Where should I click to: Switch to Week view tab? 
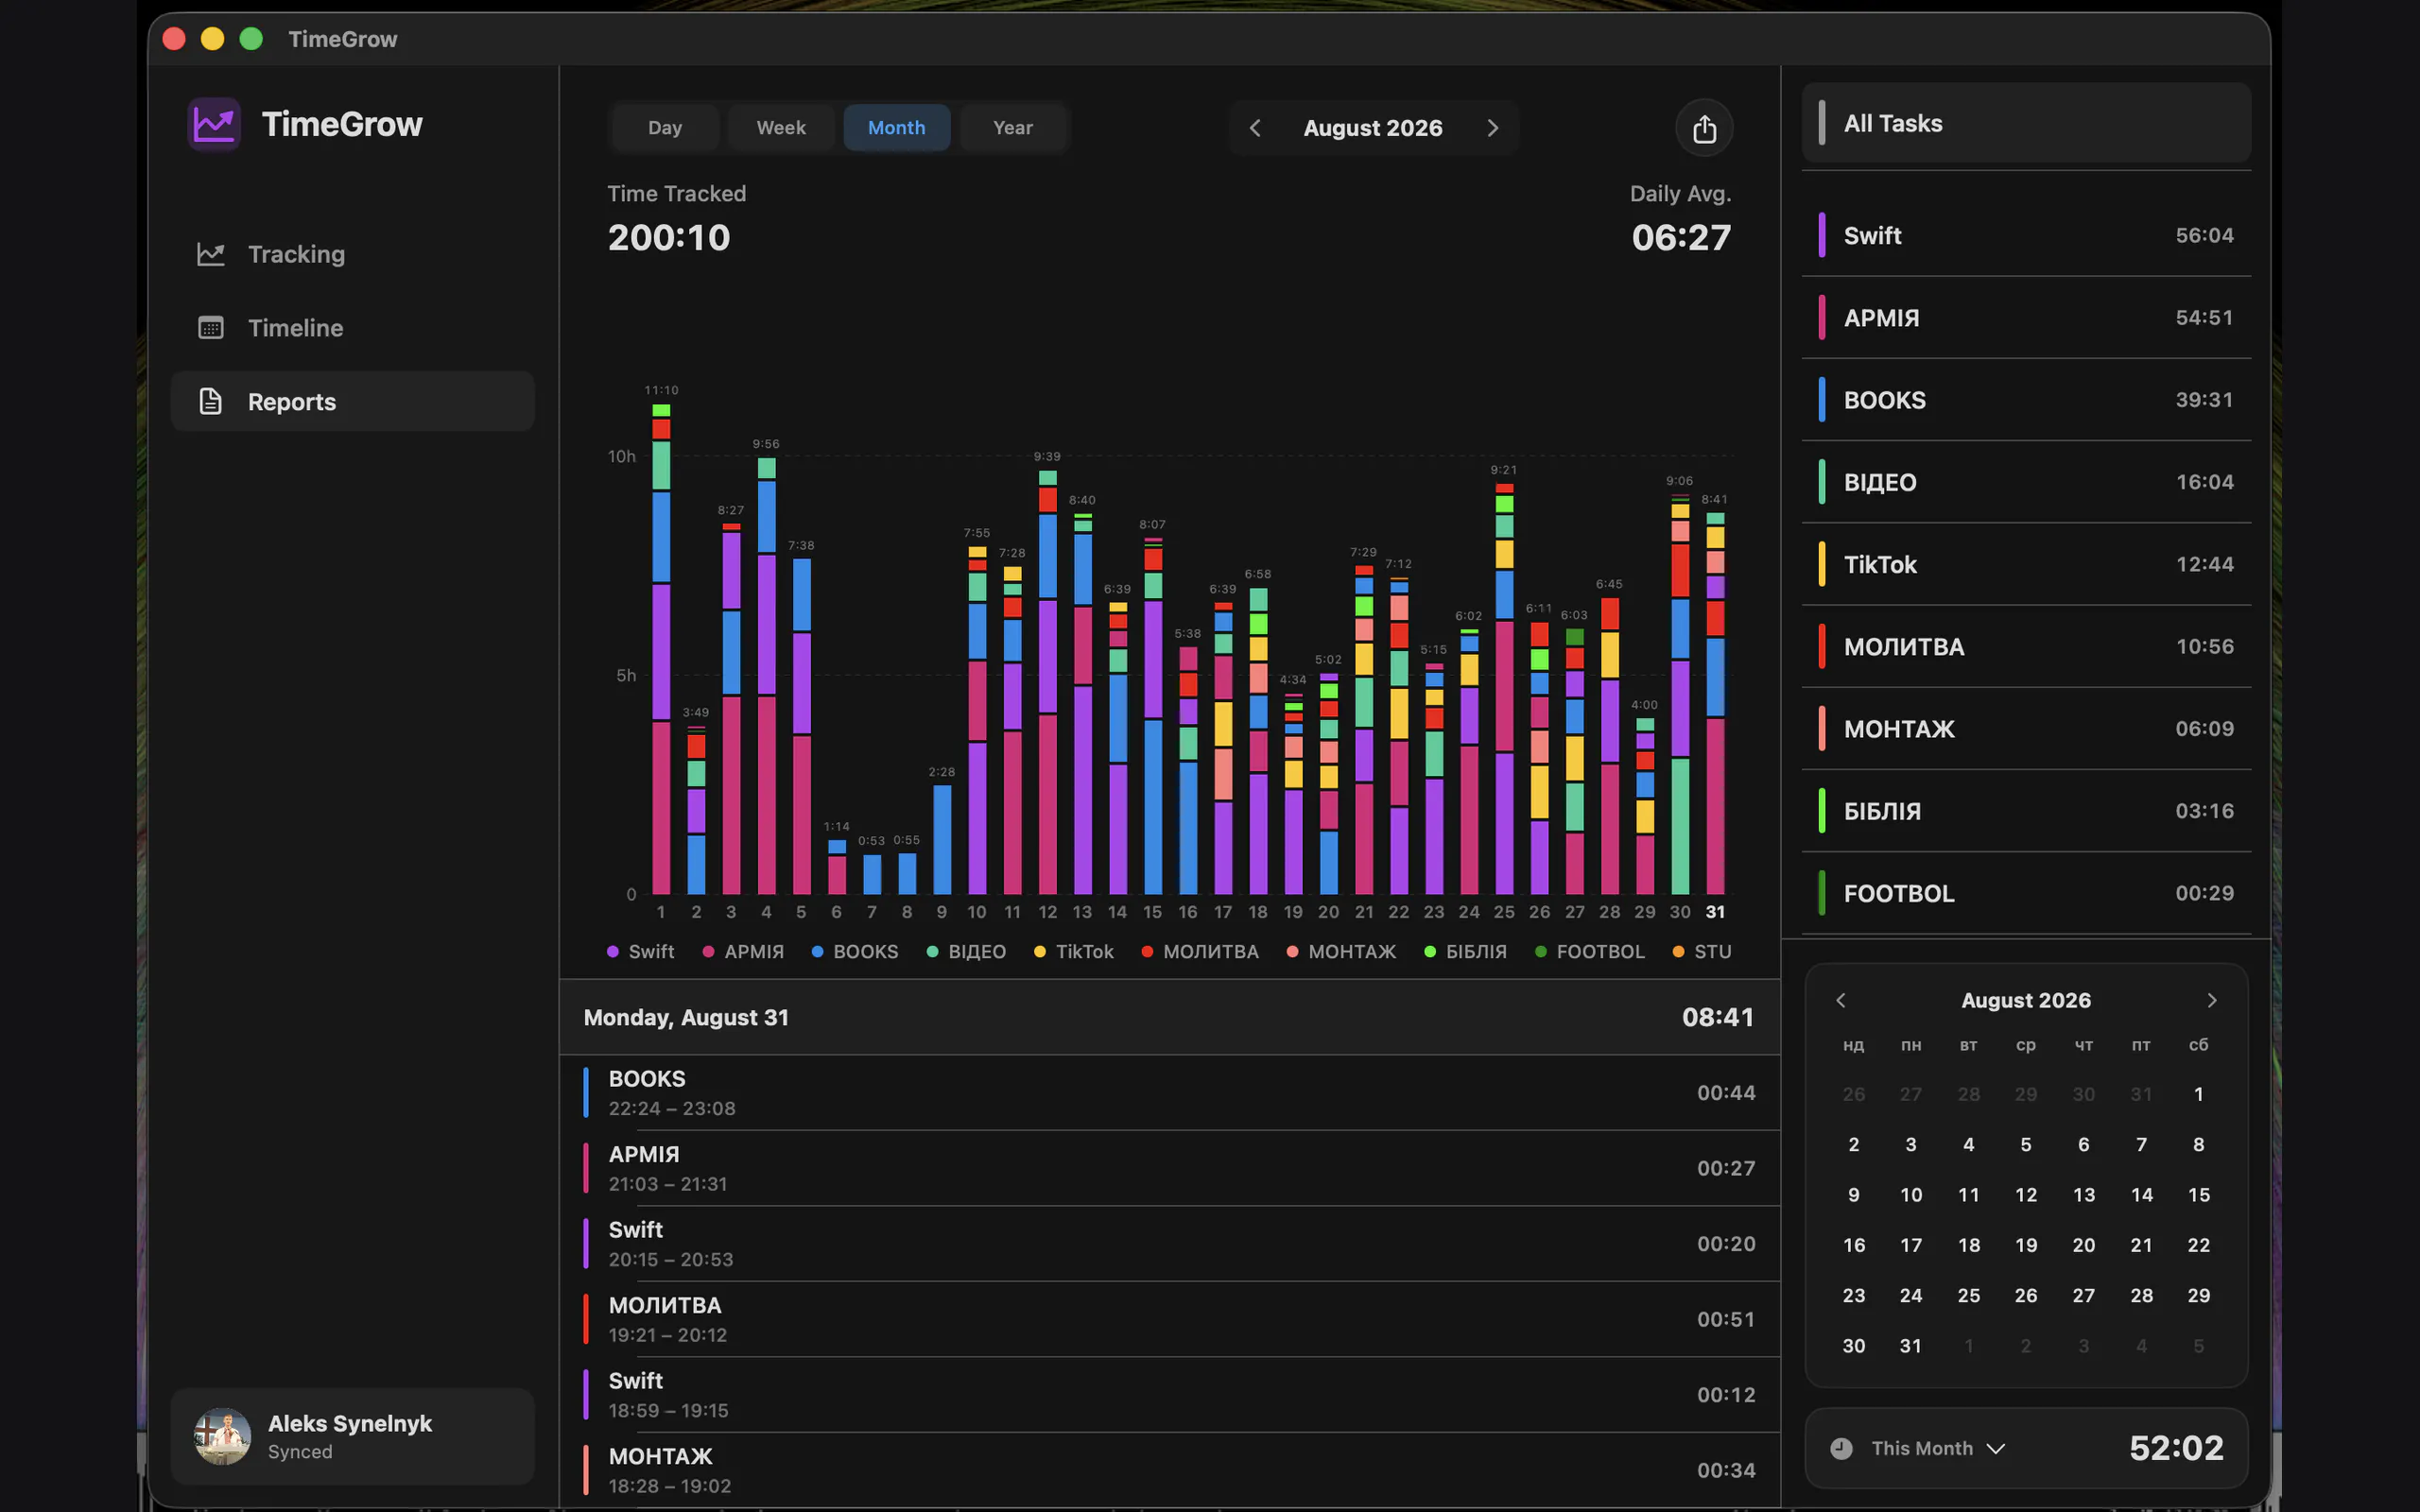[x=781, y=128]
